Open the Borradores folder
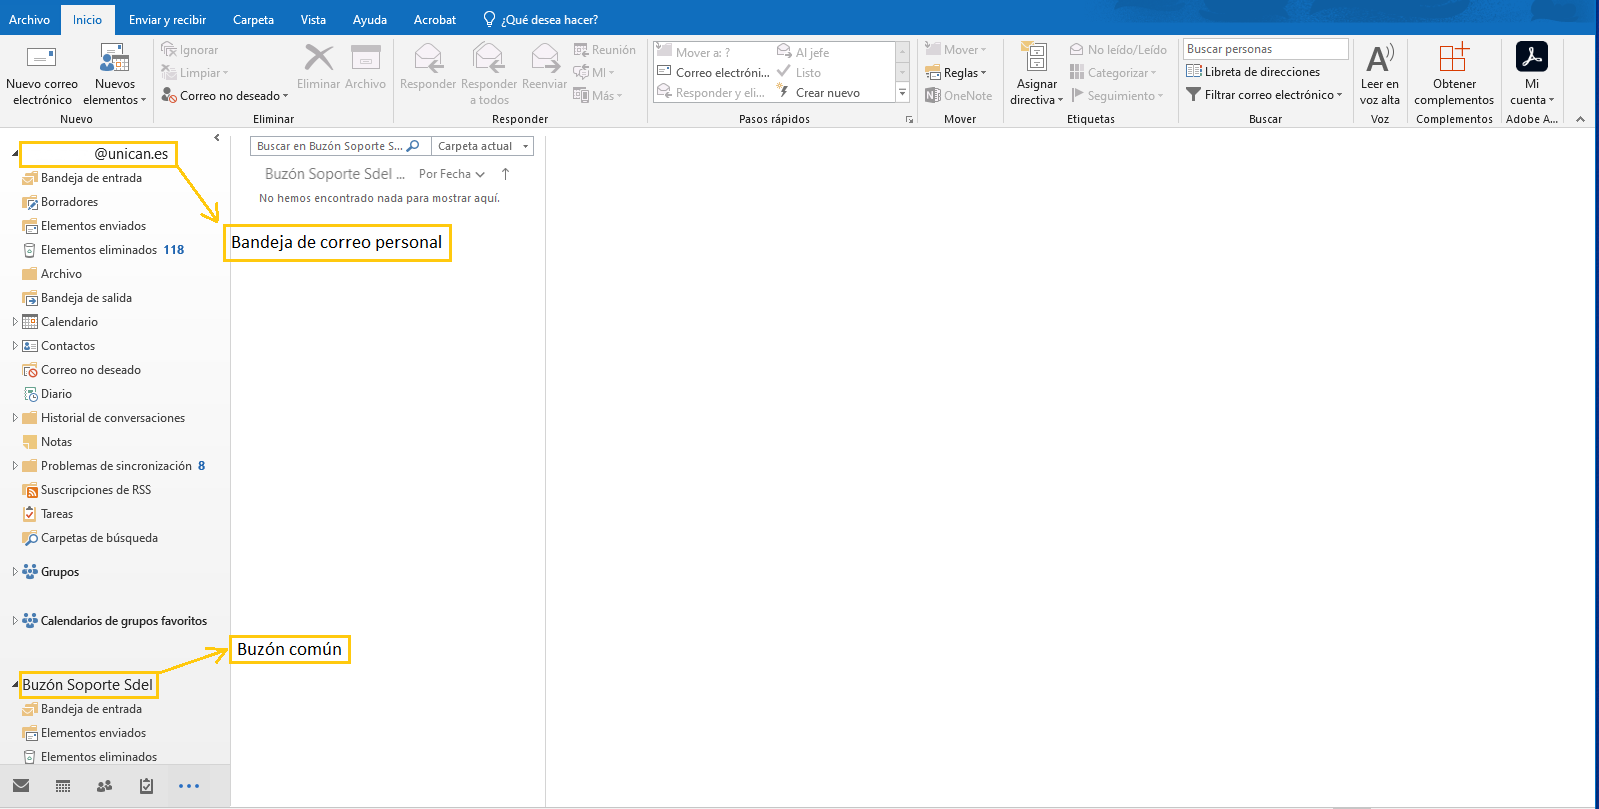Image resolution: width=1599 pixels, height=809 pixels. pos(69,202)
